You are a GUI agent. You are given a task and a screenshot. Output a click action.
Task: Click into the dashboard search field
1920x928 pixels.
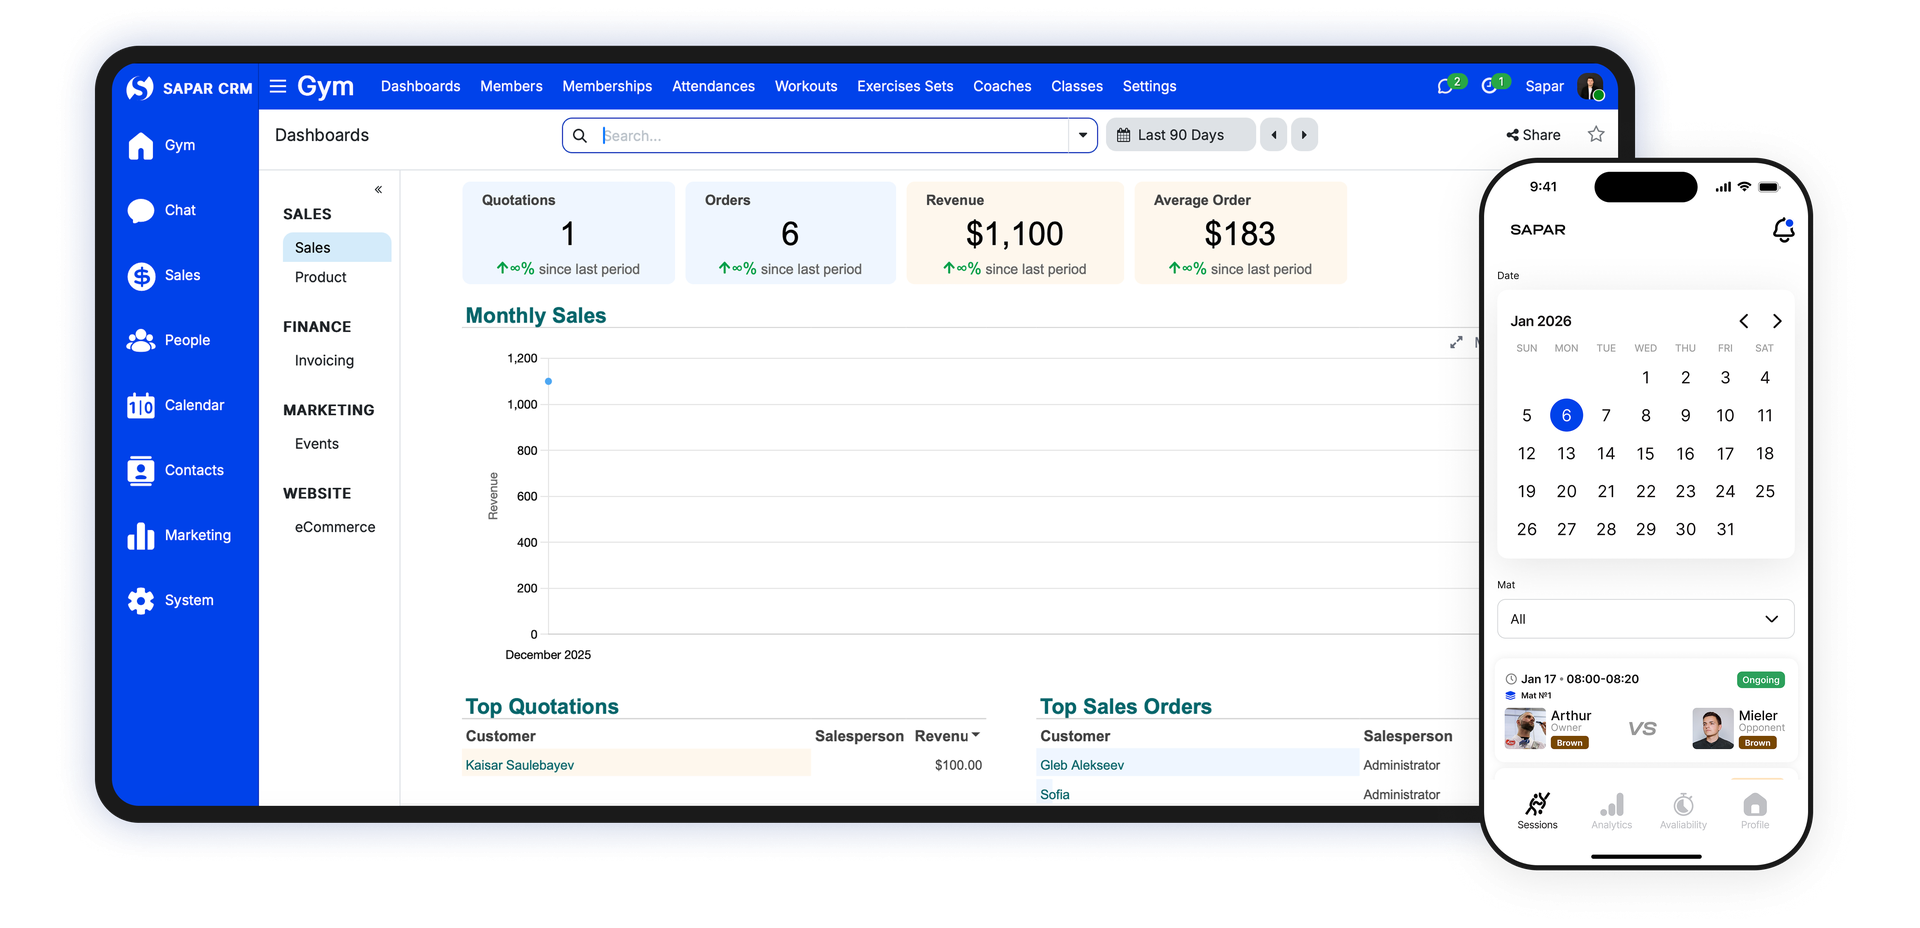tap(830, 135)
